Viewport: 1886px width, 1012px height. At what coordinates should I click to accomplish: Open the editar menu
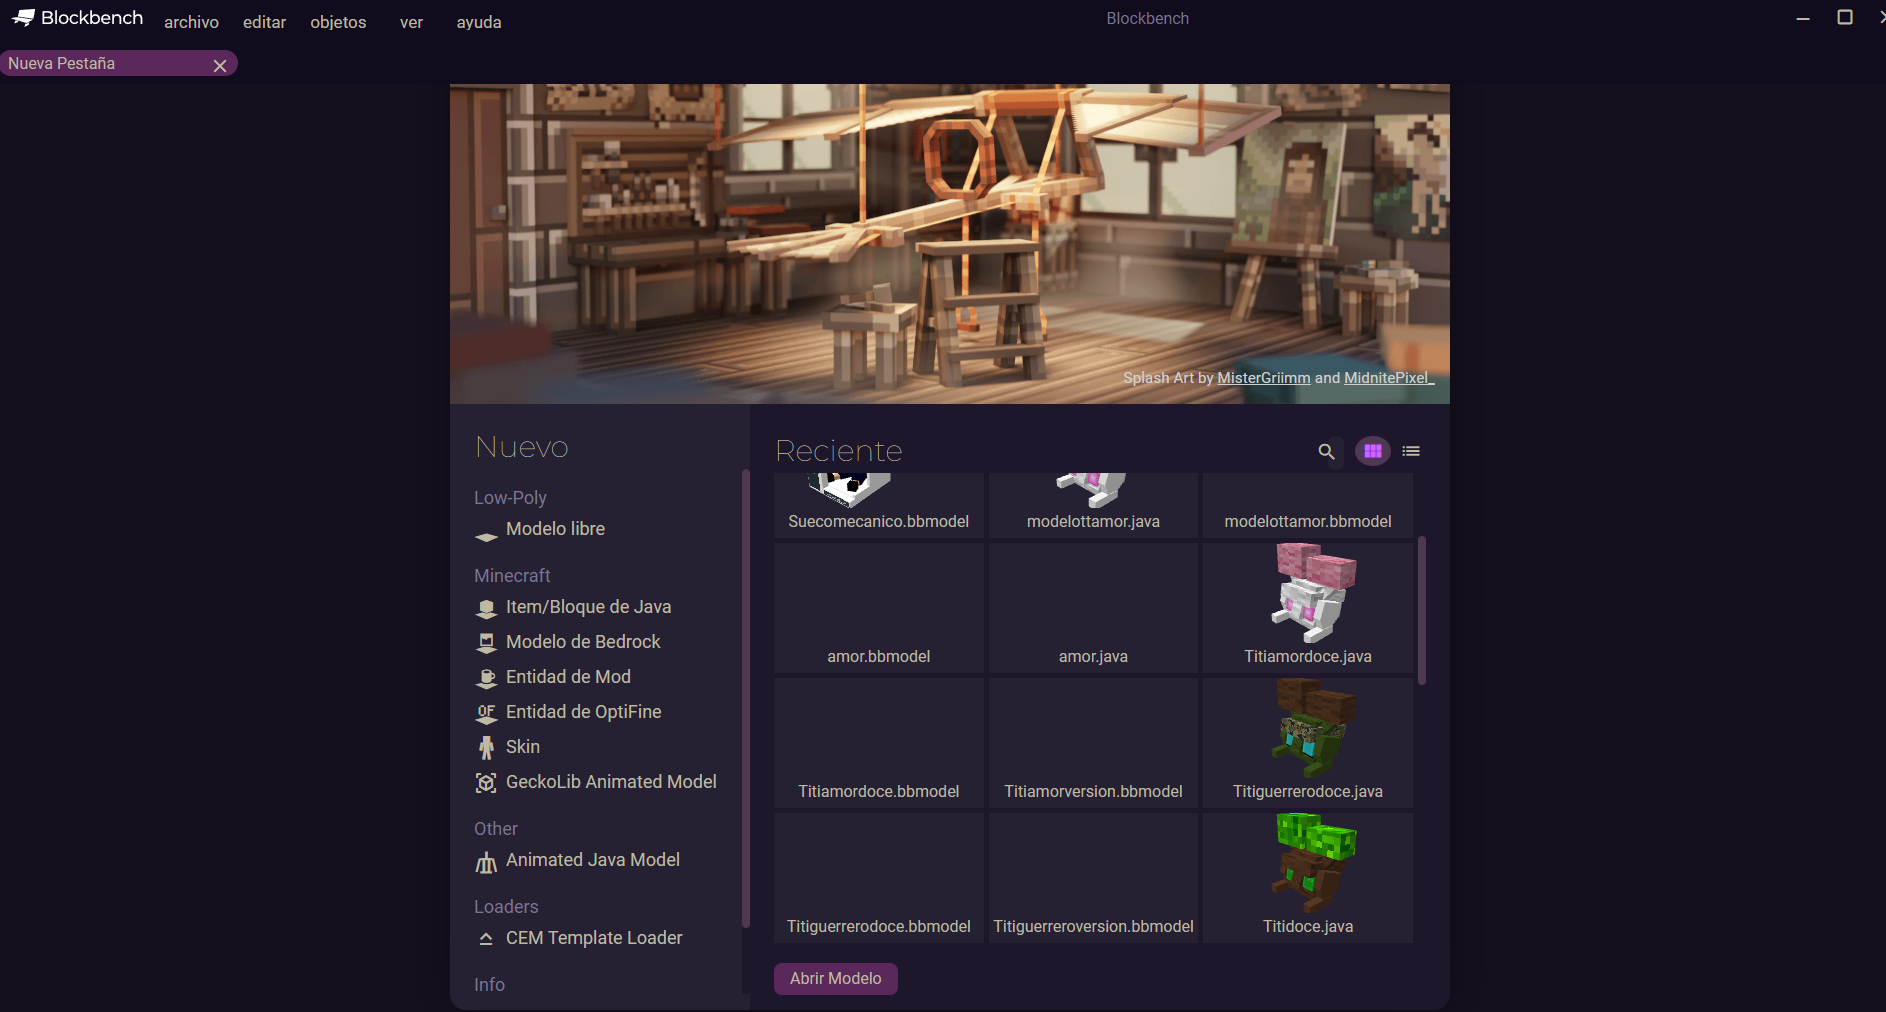264,22
